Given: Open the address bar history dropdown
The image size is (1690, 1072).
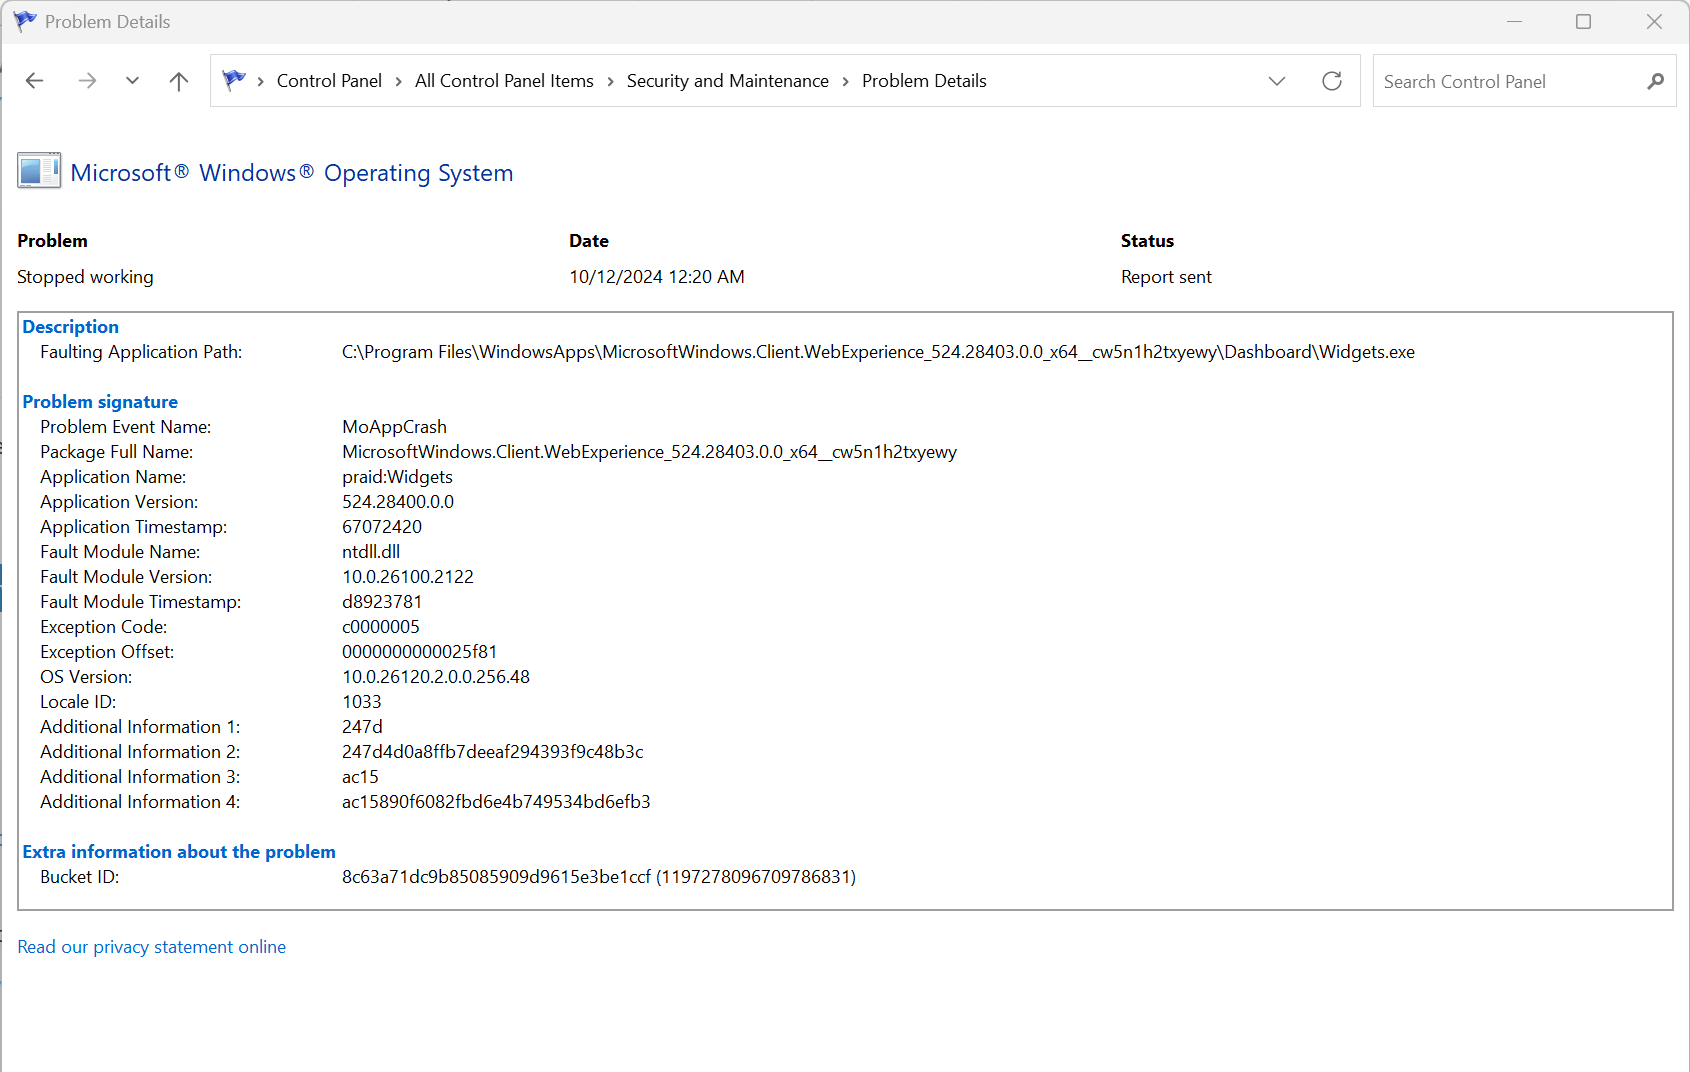Looking at the screenshot, I should point(1277,81).
